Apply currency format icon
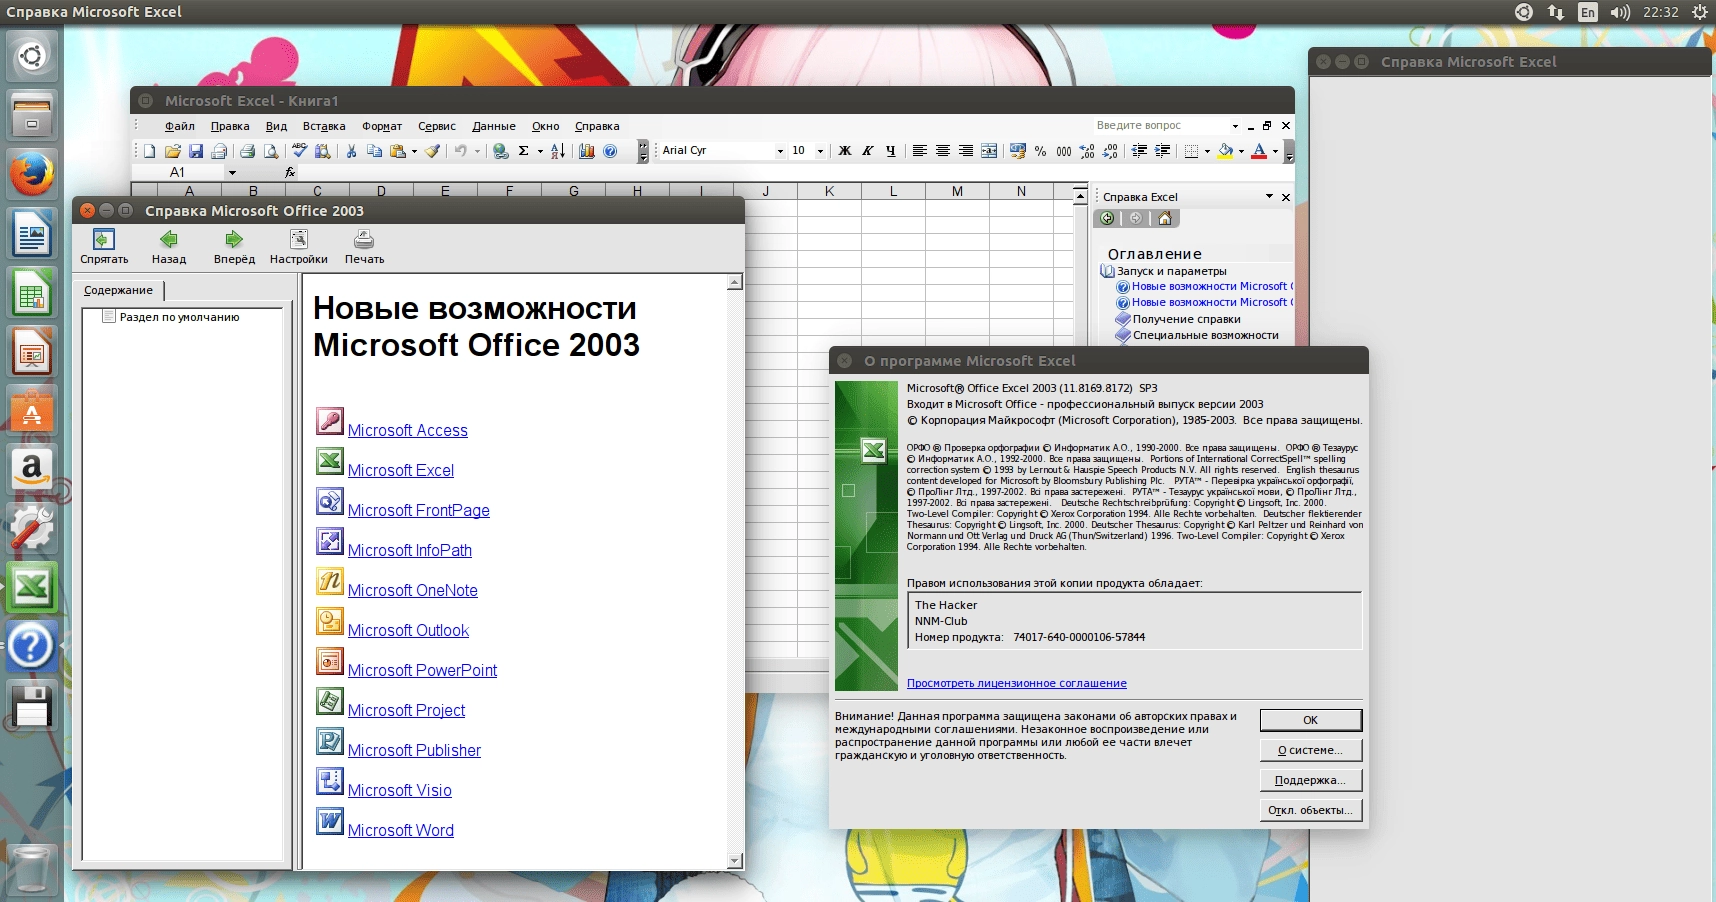The image size is (1716, 902). (1018, 151)
